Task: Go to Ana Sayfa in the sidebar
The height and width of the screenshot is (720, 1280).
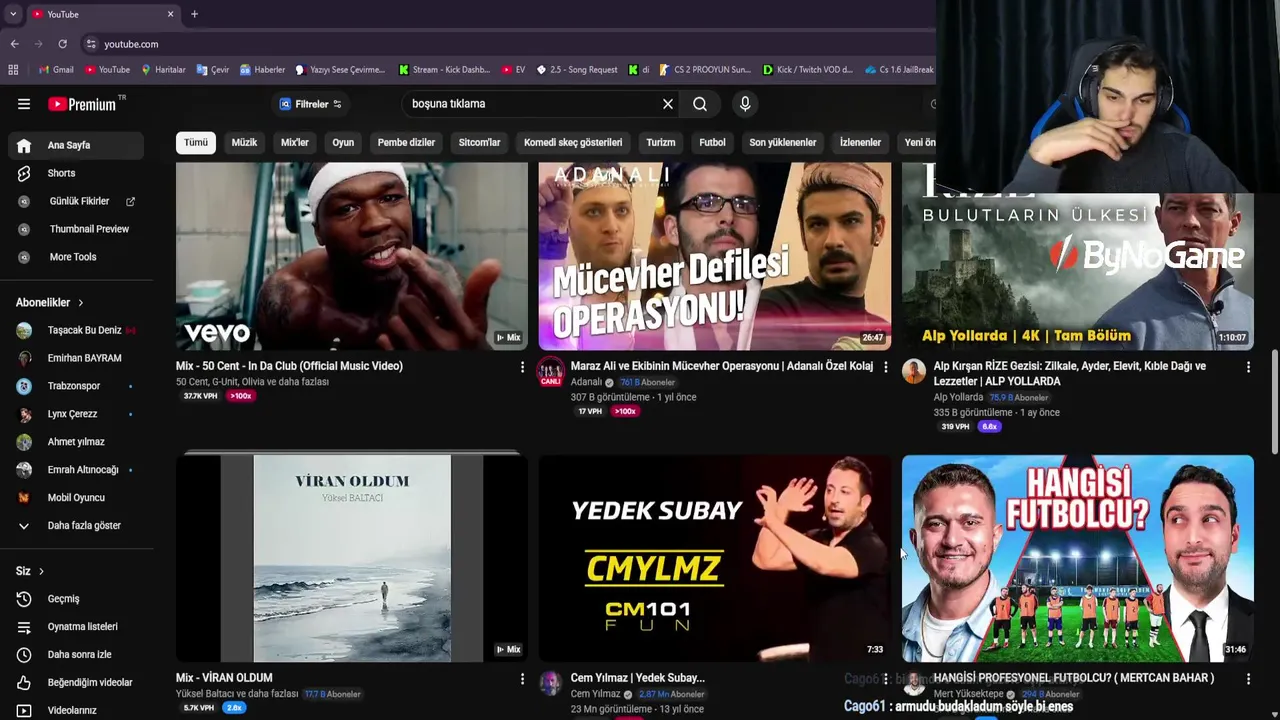Action: tap(76, 145)
